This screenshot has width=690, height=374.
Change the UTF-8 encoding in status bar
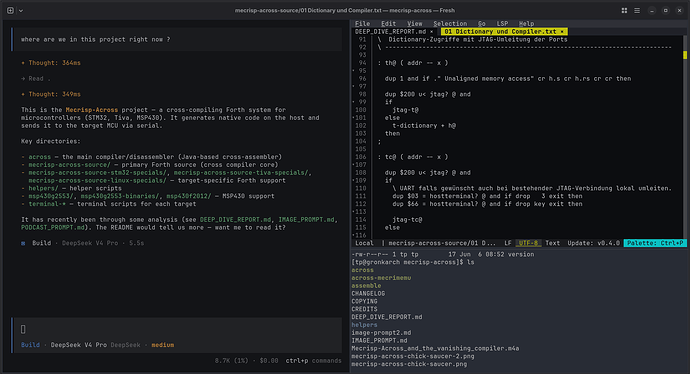528,243
